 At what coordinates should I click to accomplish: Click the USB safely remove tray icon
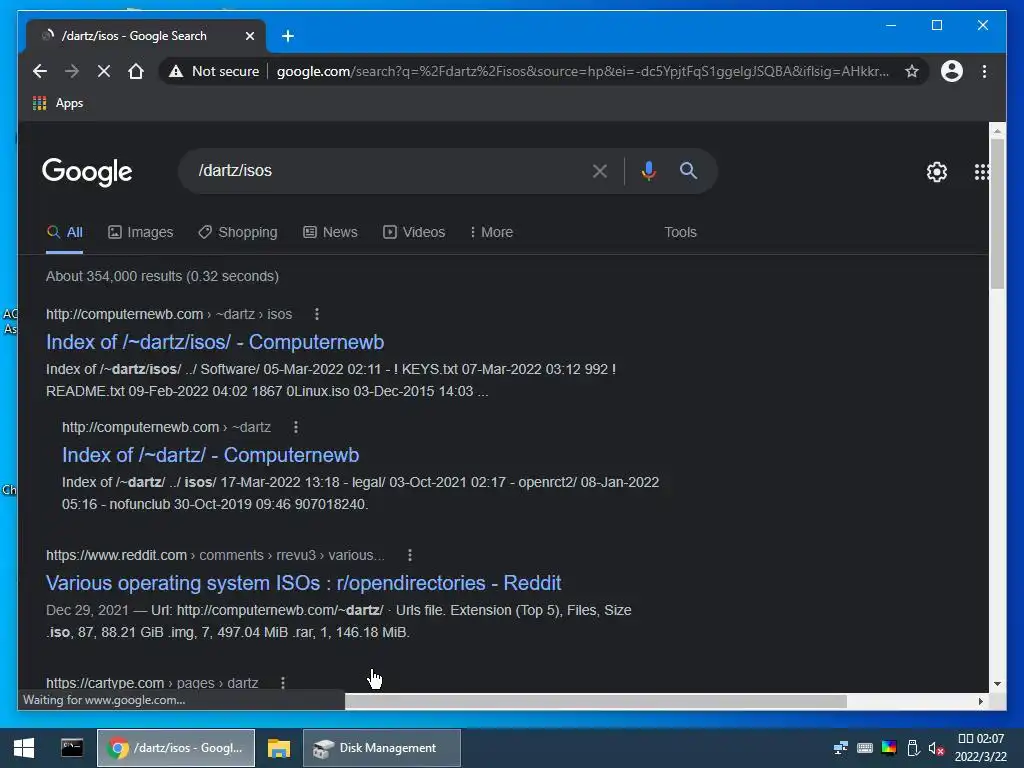[913, 748]
